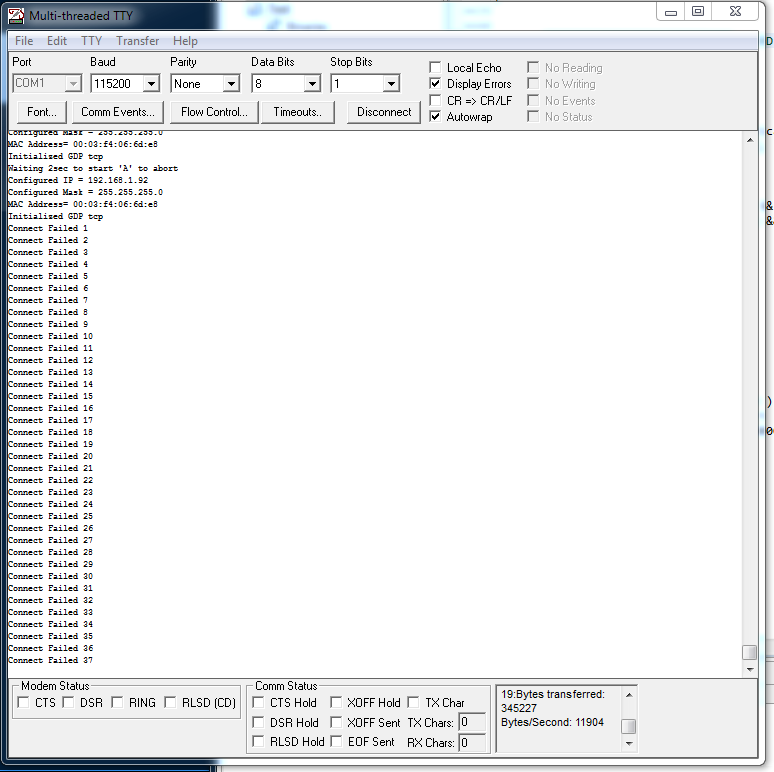Toggle XOFF Hold checkbox

click(336, 702)
